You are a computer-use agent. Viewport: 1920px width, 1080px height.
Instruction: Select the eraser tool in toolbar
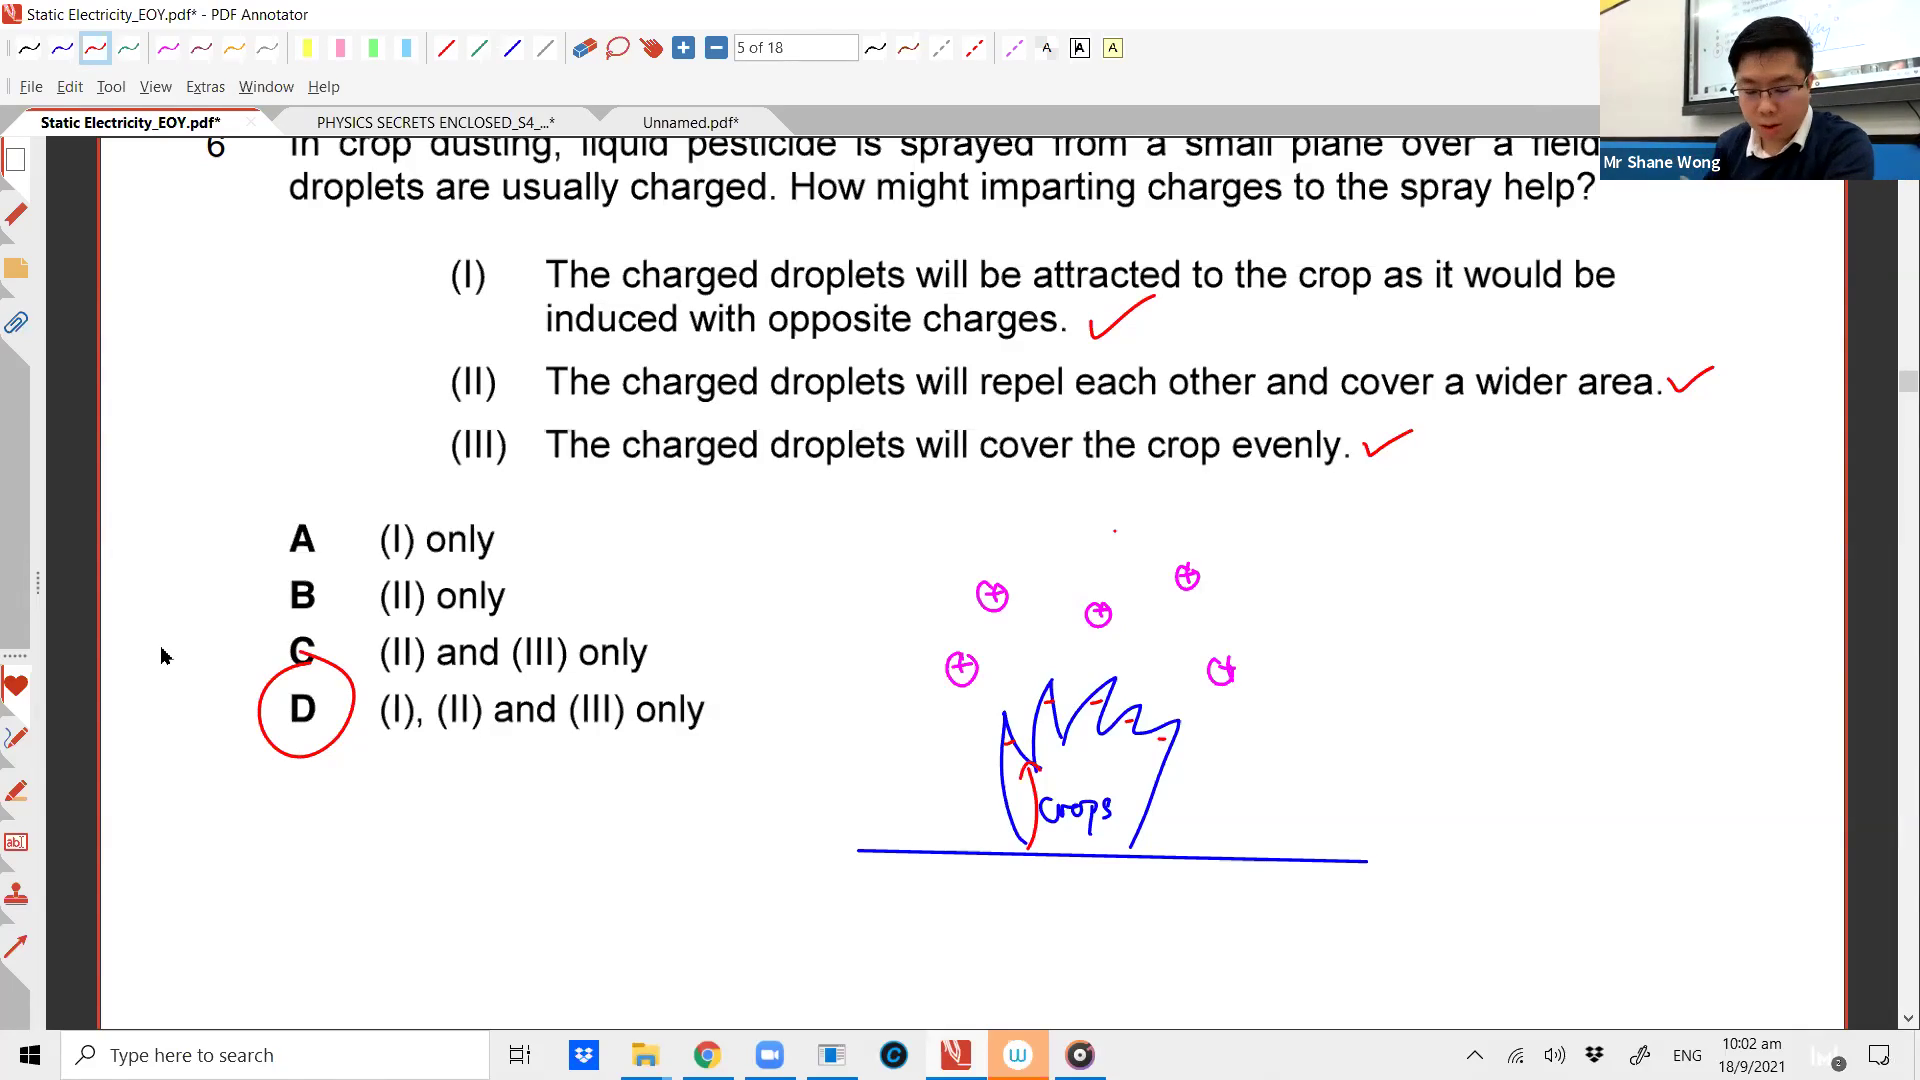(x=584, y=48)
